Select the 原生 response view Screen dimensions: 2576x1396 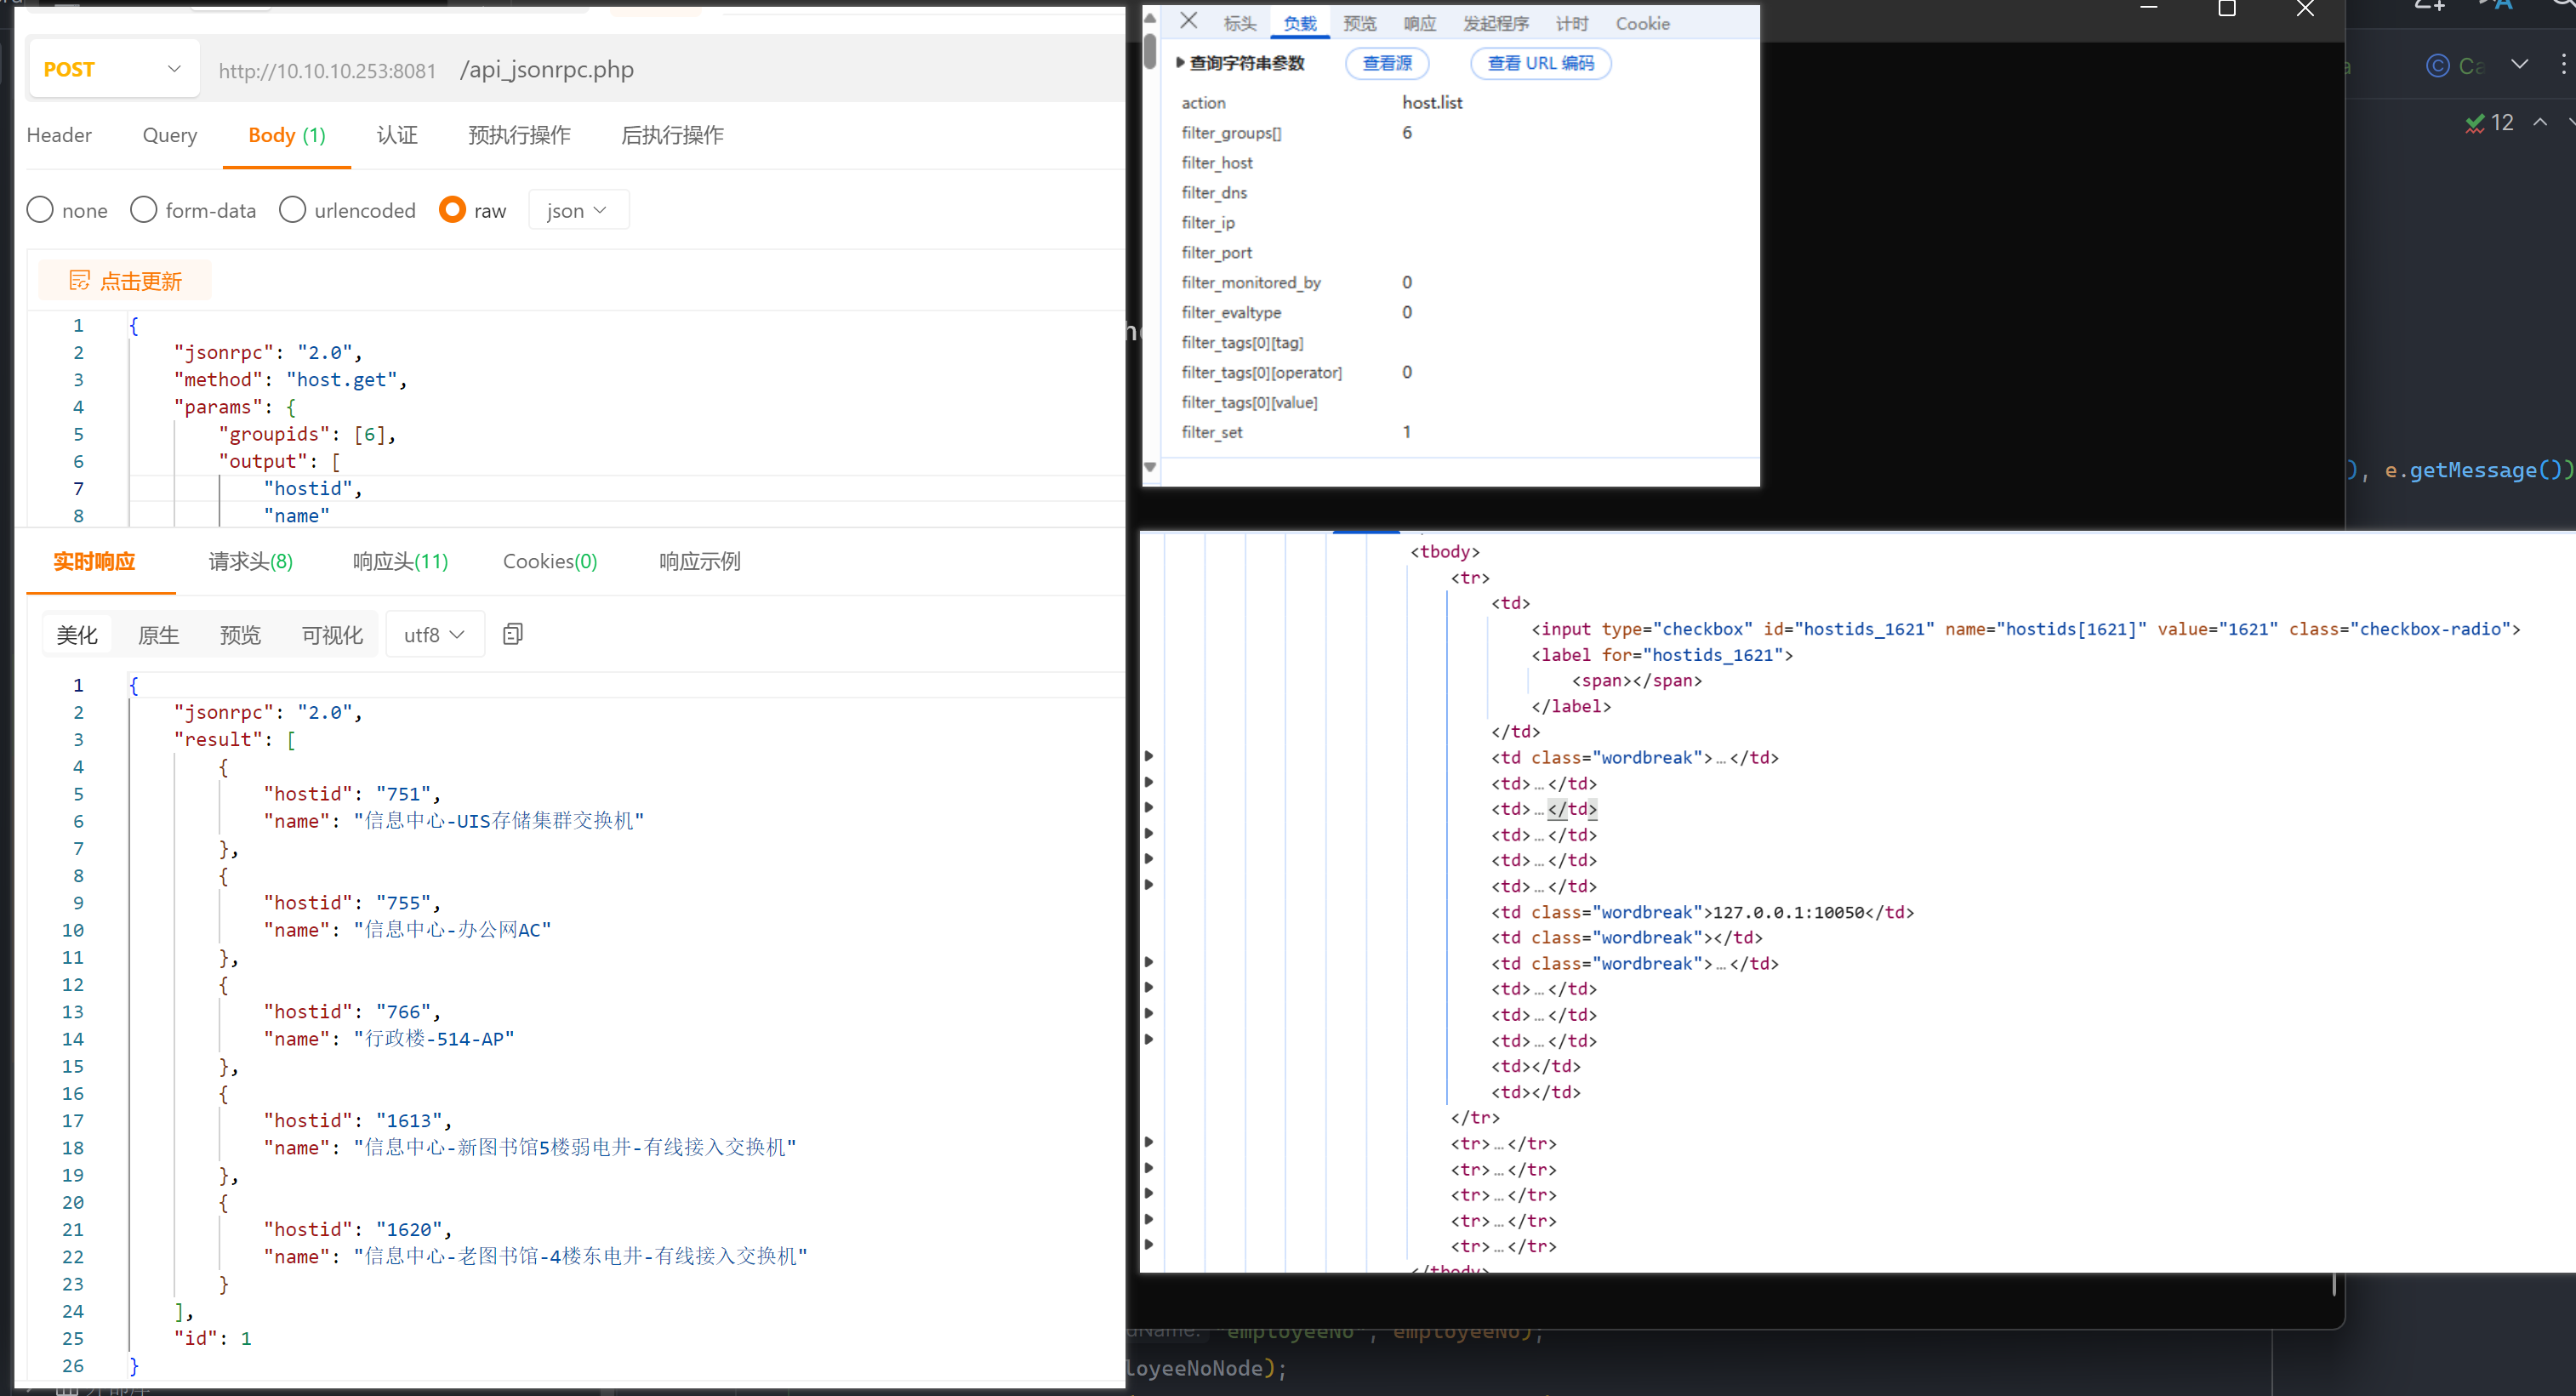coord(159,635)
